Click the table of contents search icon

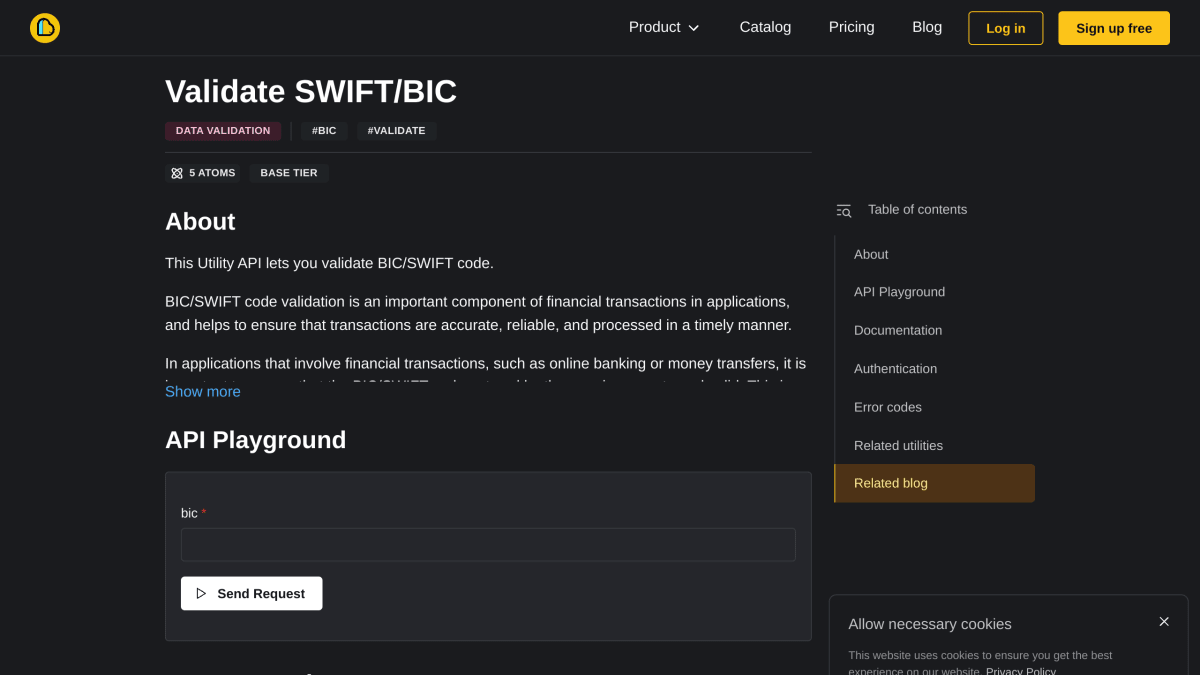point(843,210)
